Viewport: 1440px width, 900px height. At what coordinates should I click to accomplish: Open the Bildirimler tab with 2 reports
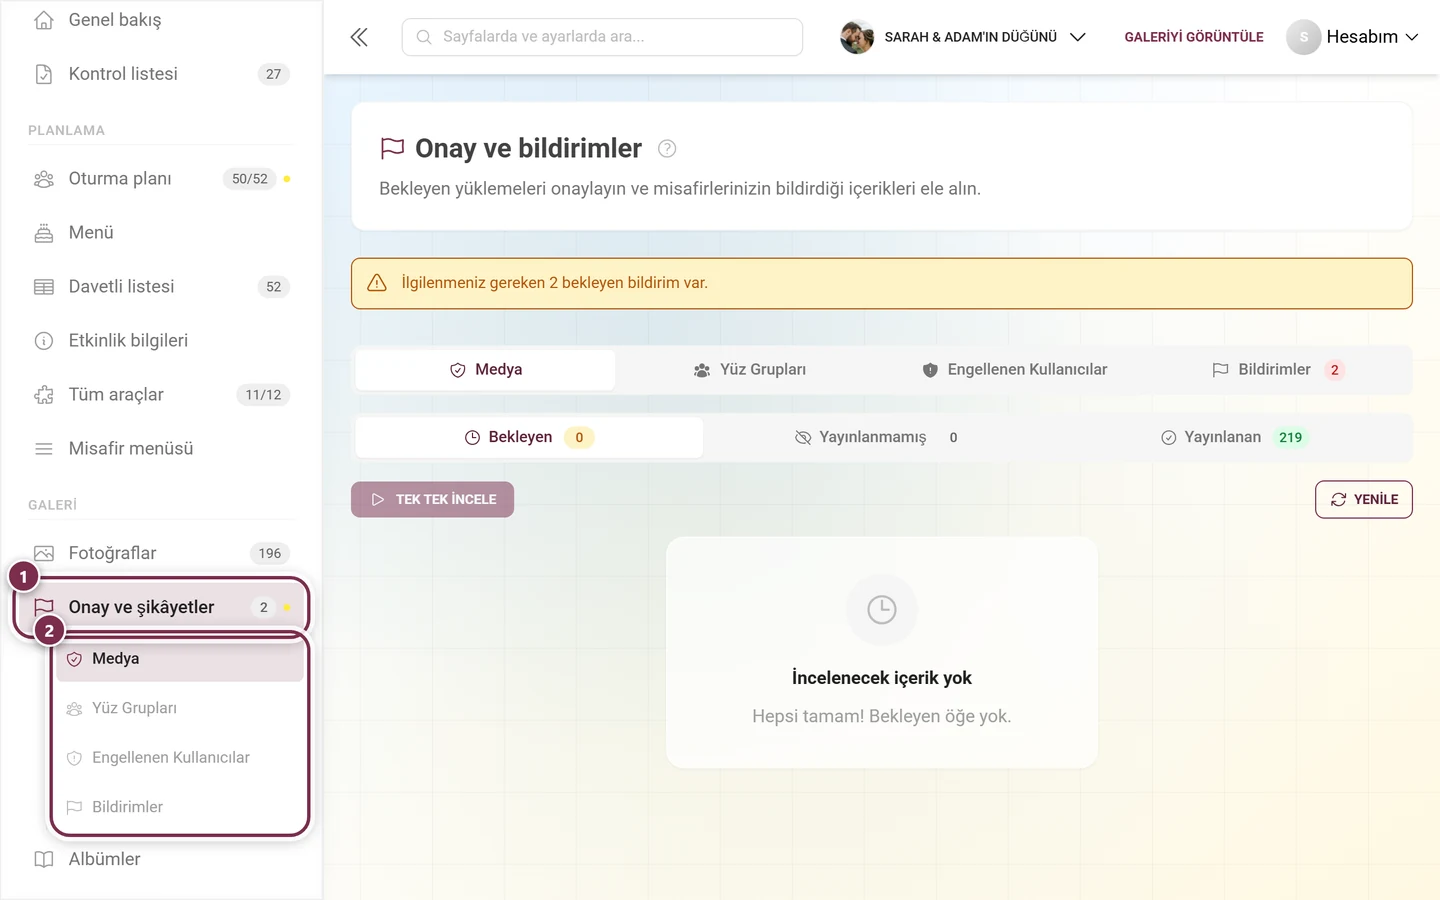pyautogui.click(x=1278, y=370)
